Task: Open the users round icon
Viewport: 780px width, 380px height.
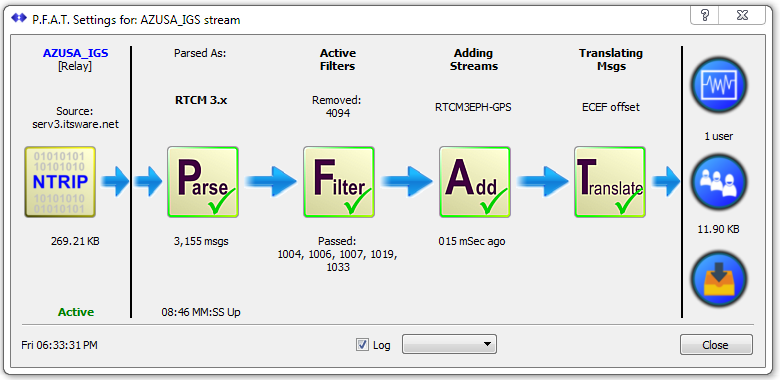Action: click(719, 182)
